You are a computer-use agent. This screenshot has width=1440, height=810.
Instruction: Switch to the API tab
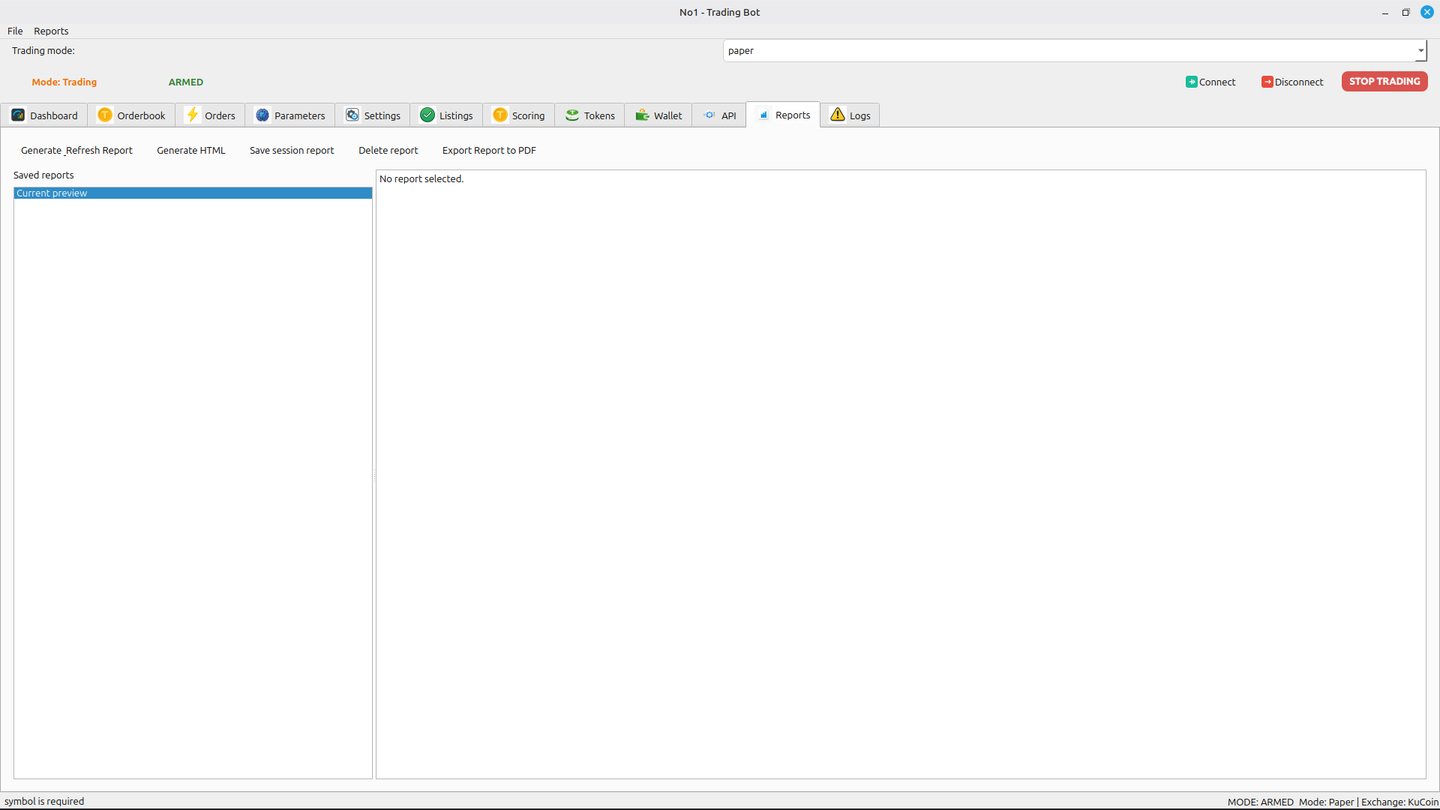[719, 115]
